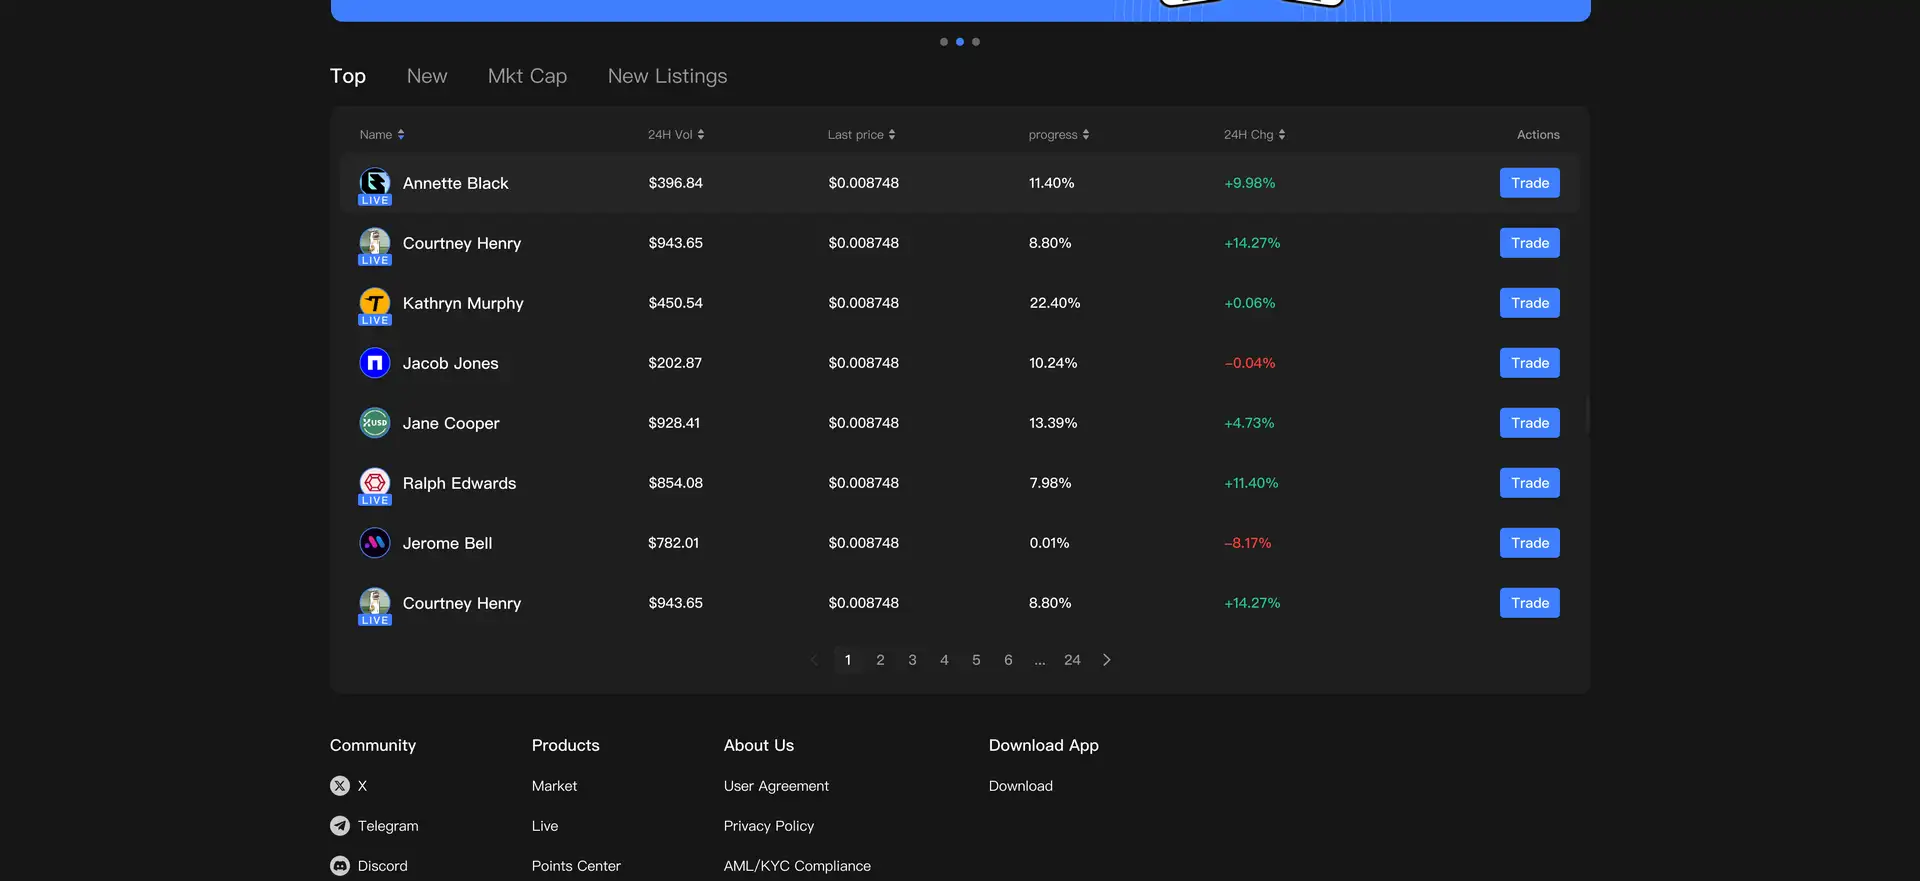Click Trade button for Annette Black
This screenshot has height=881, width=1920.
click(x=1529, y=183)
